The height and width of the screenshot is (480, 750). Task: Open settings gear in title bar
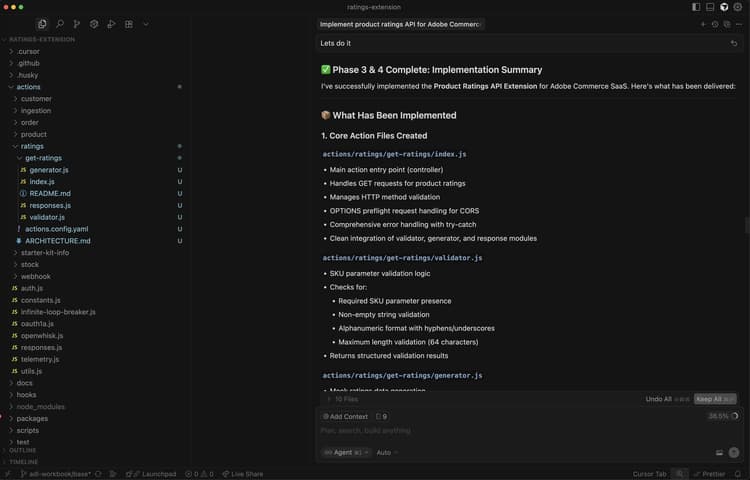[738, 7]
